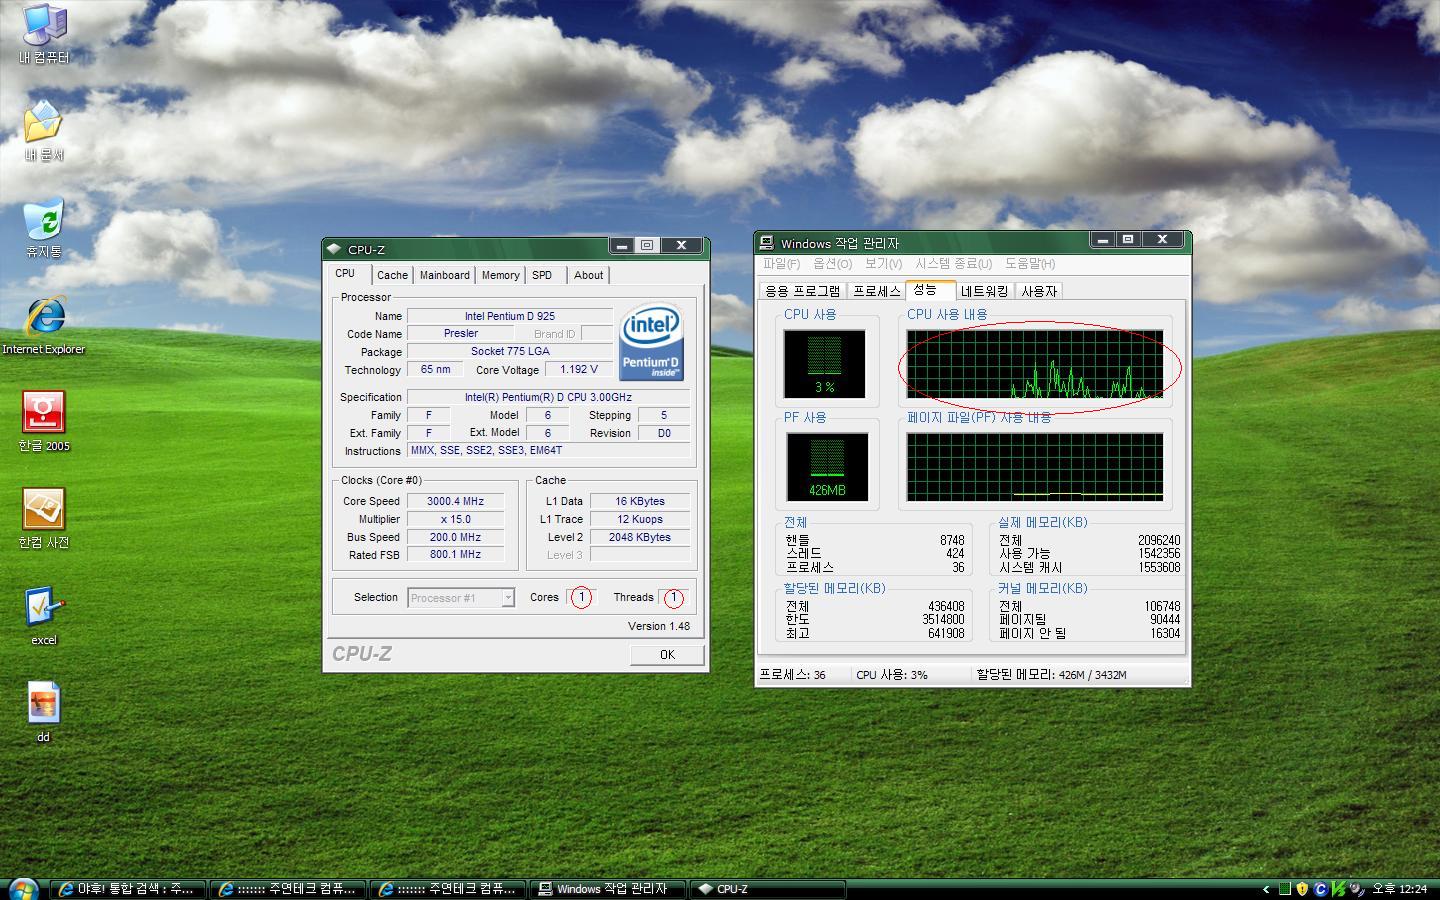Click the Bus Speed value "200.0 MHz"
Image resolution: width=1440 pixels, height=900 pixels.
[x=455, y=538]
